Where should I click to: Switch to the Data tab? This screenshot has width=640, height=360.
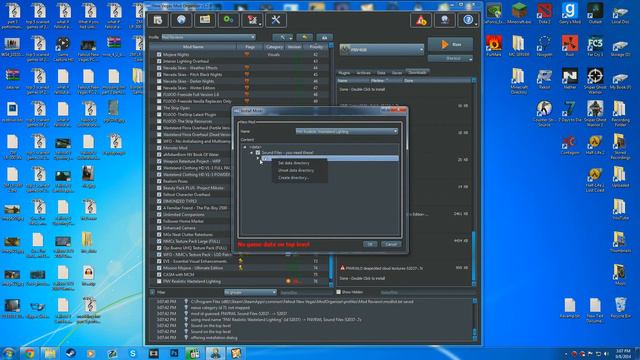point(381,73)
